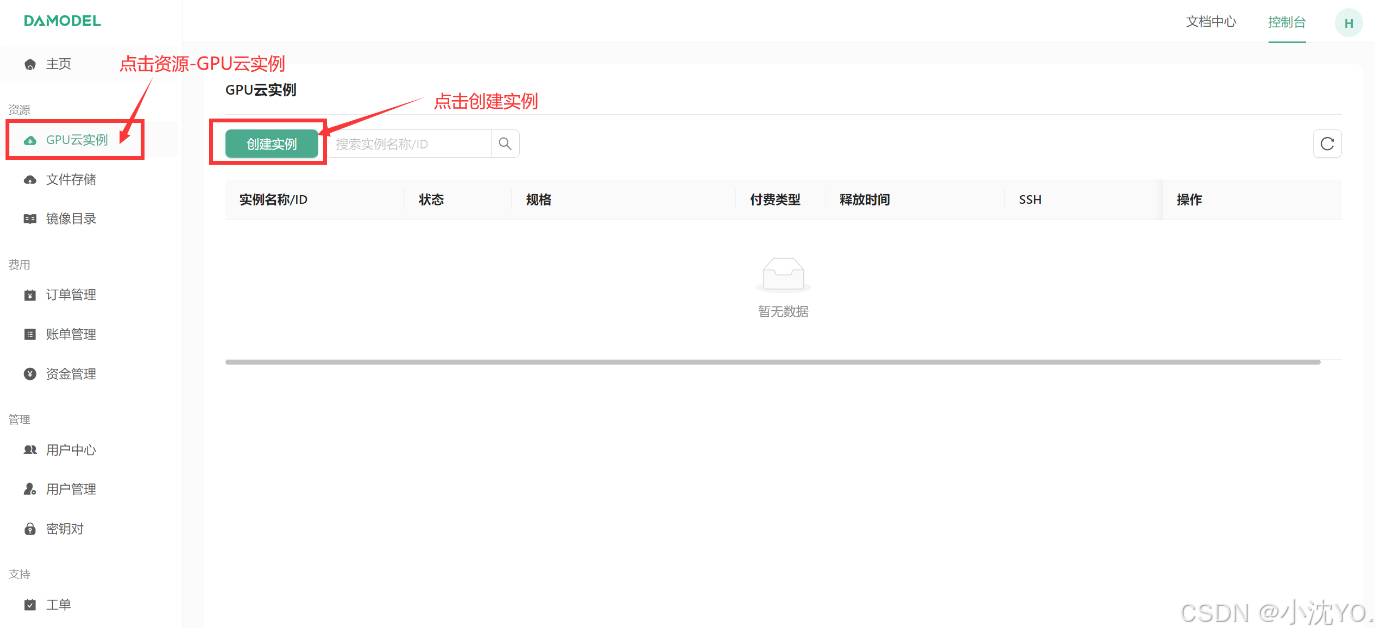Click the icon beside 账单管理
Screen dimensions: 1378x636
[30, 335]
